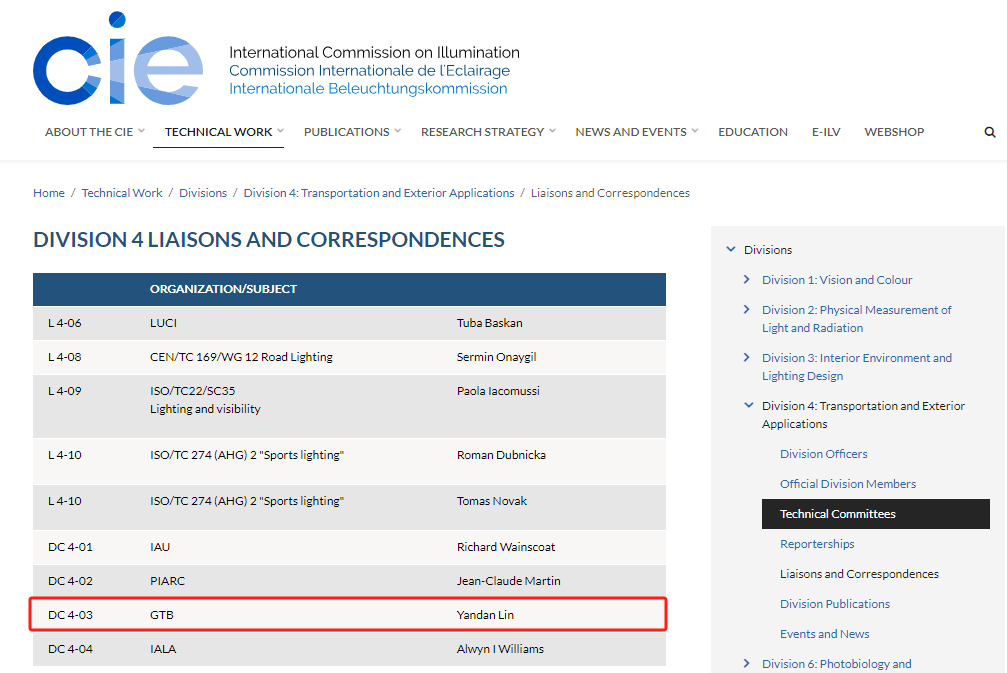Open the Publications dropdown menu
Image resolution: width=1007 pixels, height=673 pixels.
(352, 132)
